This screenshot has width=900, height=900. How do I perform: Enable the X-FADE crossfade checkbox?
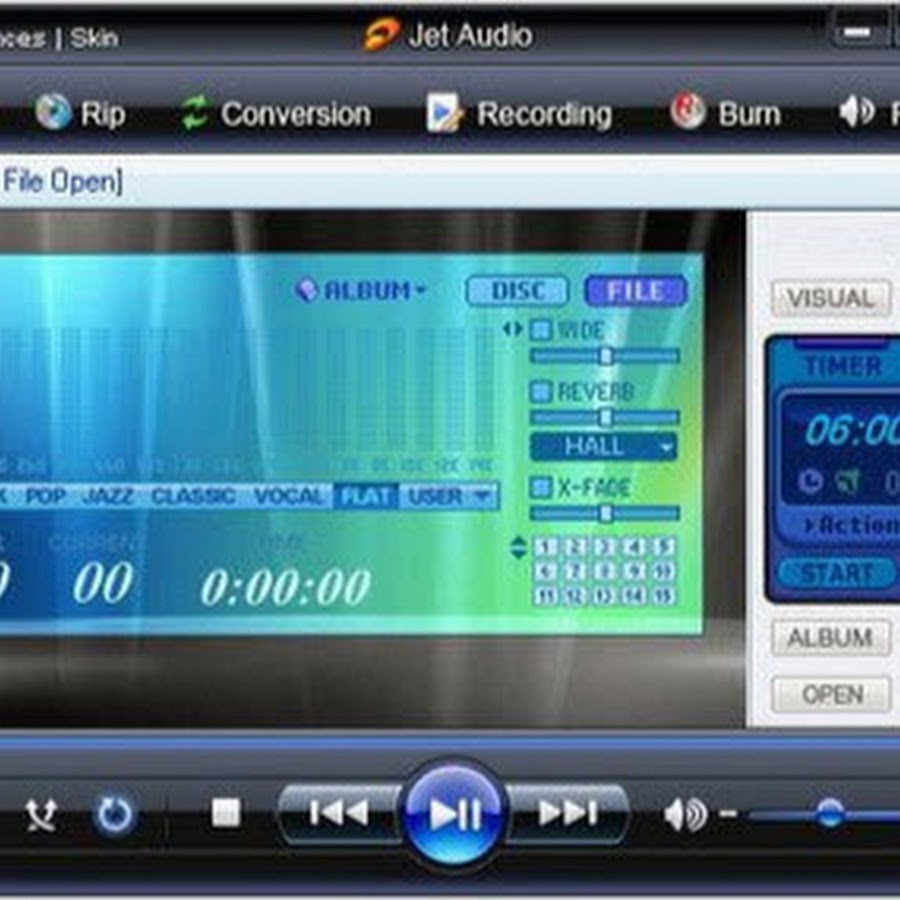click(x=541, y=487)
